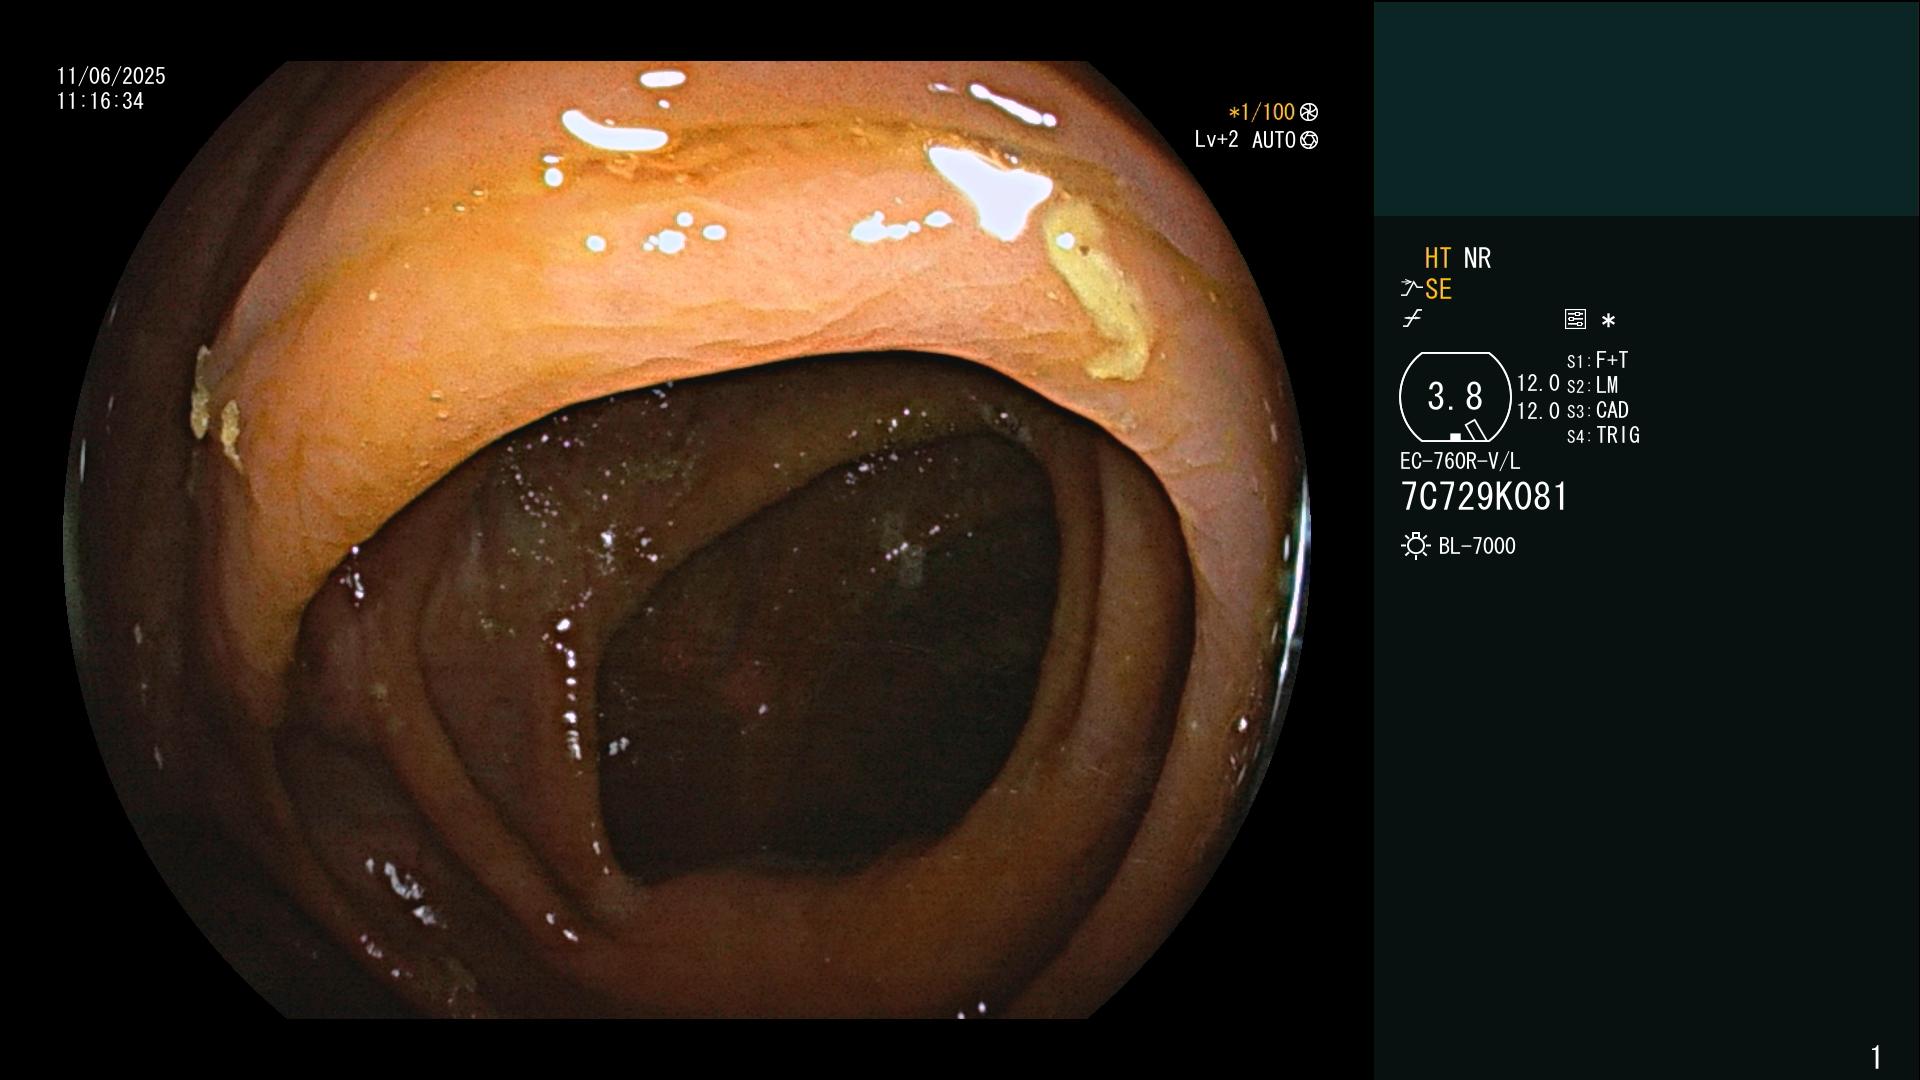The image size is (1920, 1080).
Task: Click the scope tip shape diagram icon
Action: click(1455, 397)
